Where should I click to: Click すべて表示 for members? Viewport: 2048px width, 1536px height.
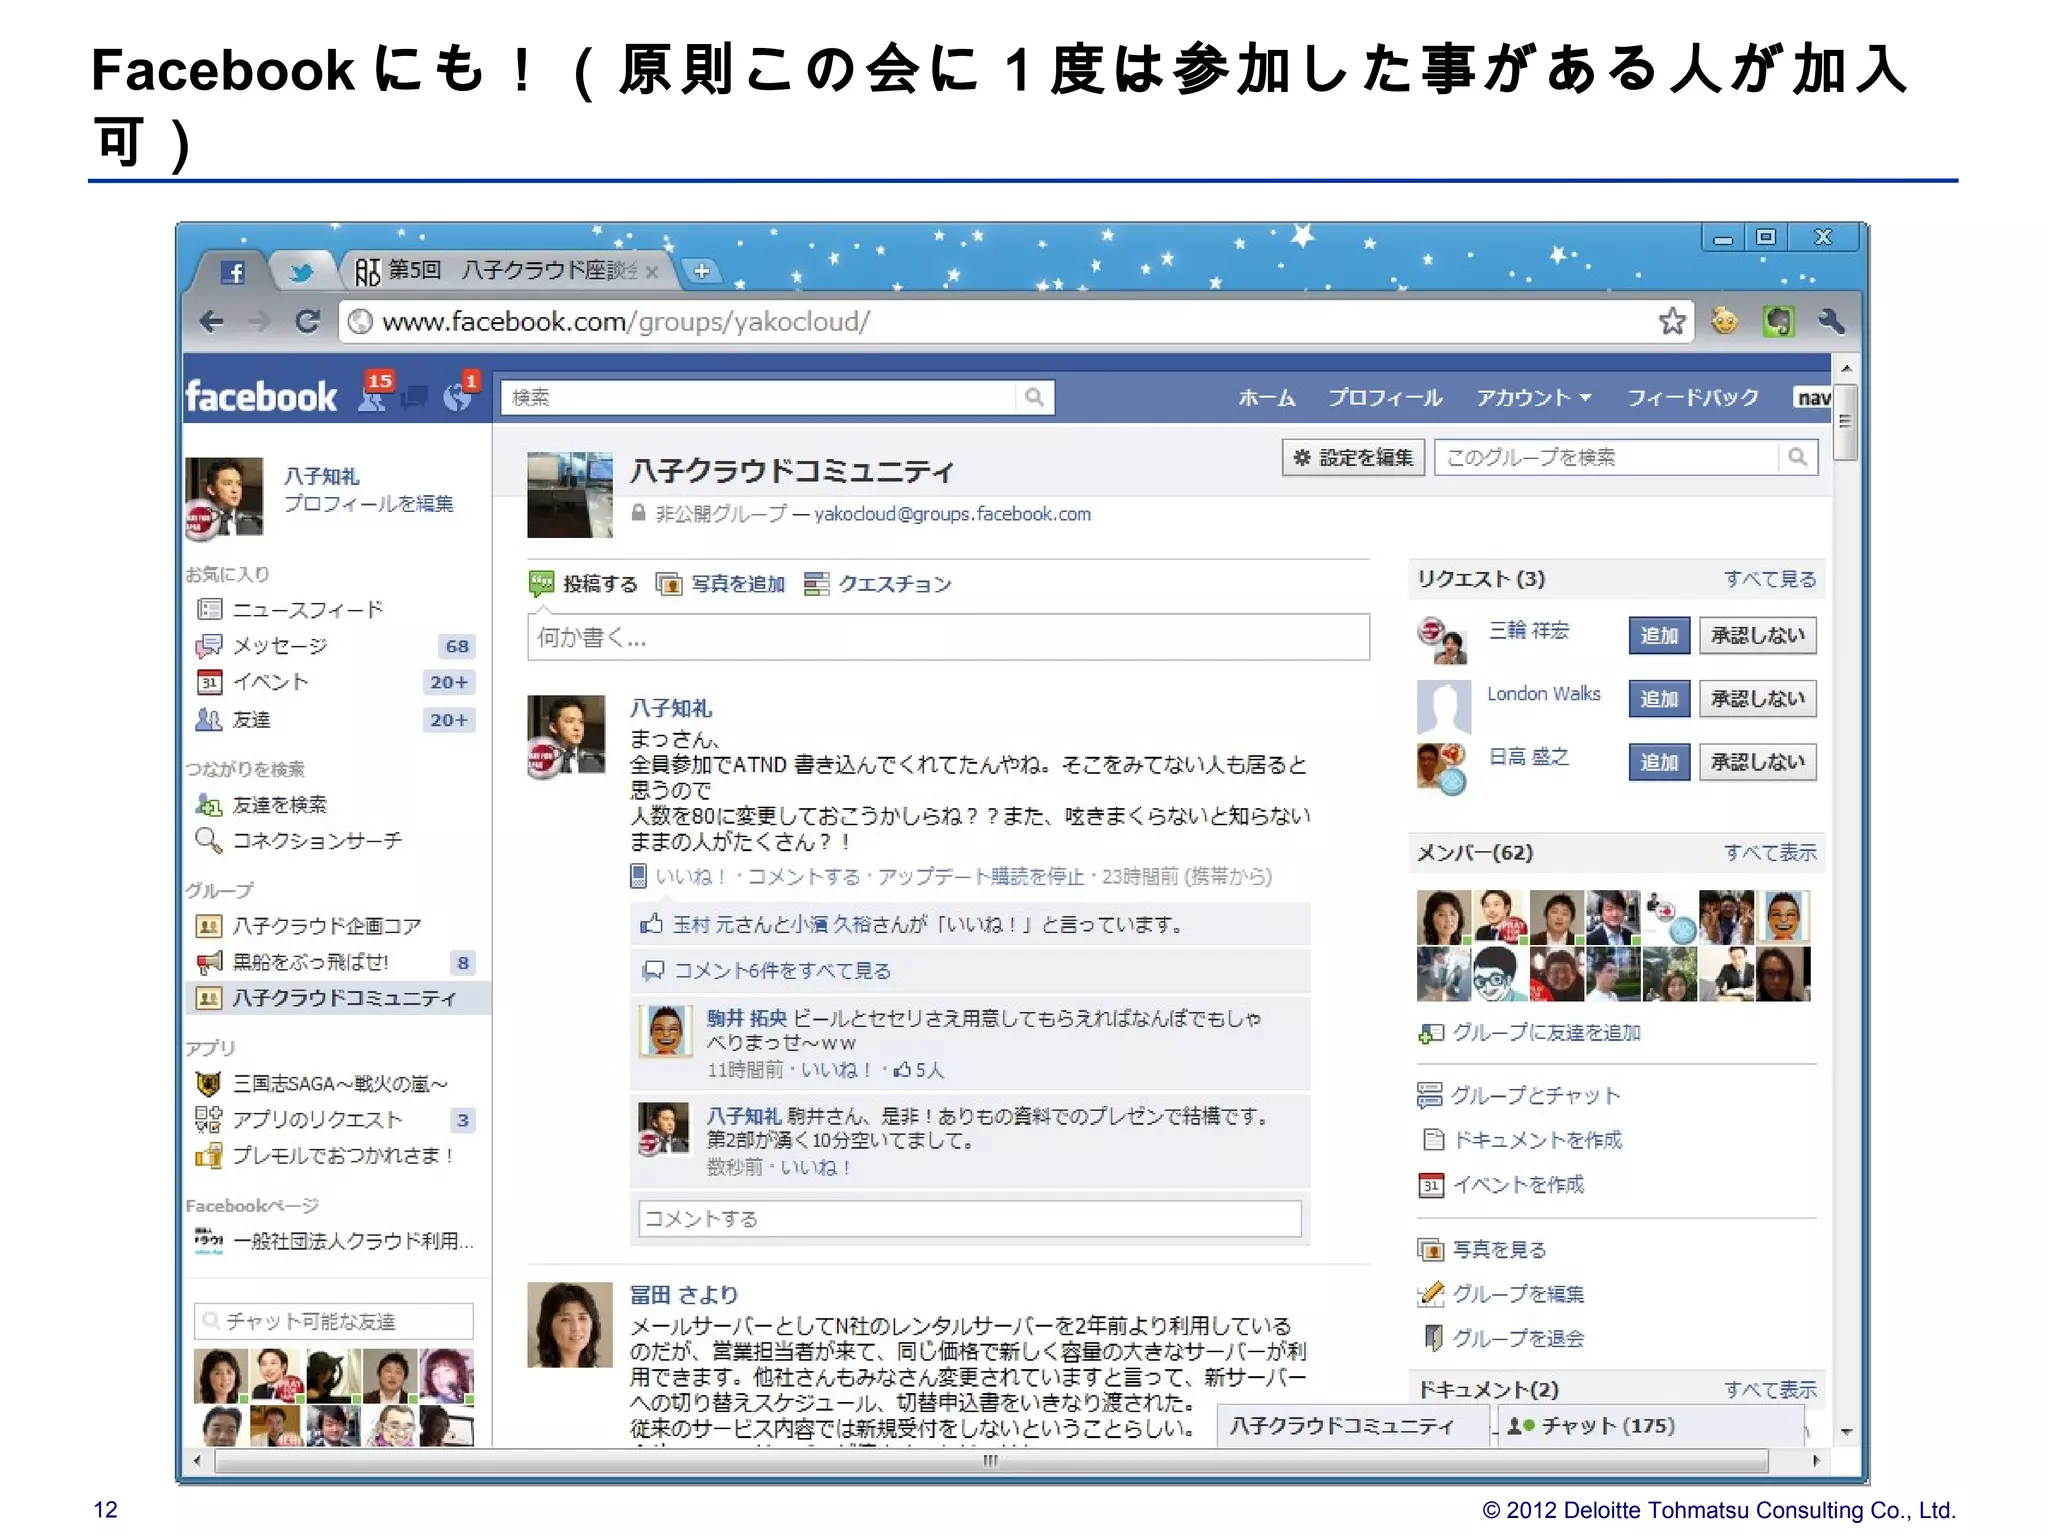1770,852
